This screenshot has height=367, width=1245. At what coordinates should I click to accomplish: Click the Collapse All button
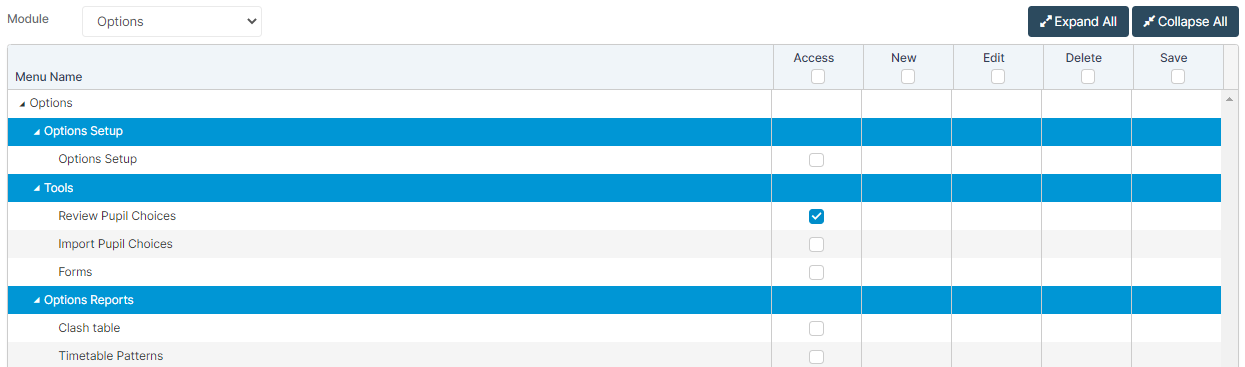click(x=1185, y=21)
